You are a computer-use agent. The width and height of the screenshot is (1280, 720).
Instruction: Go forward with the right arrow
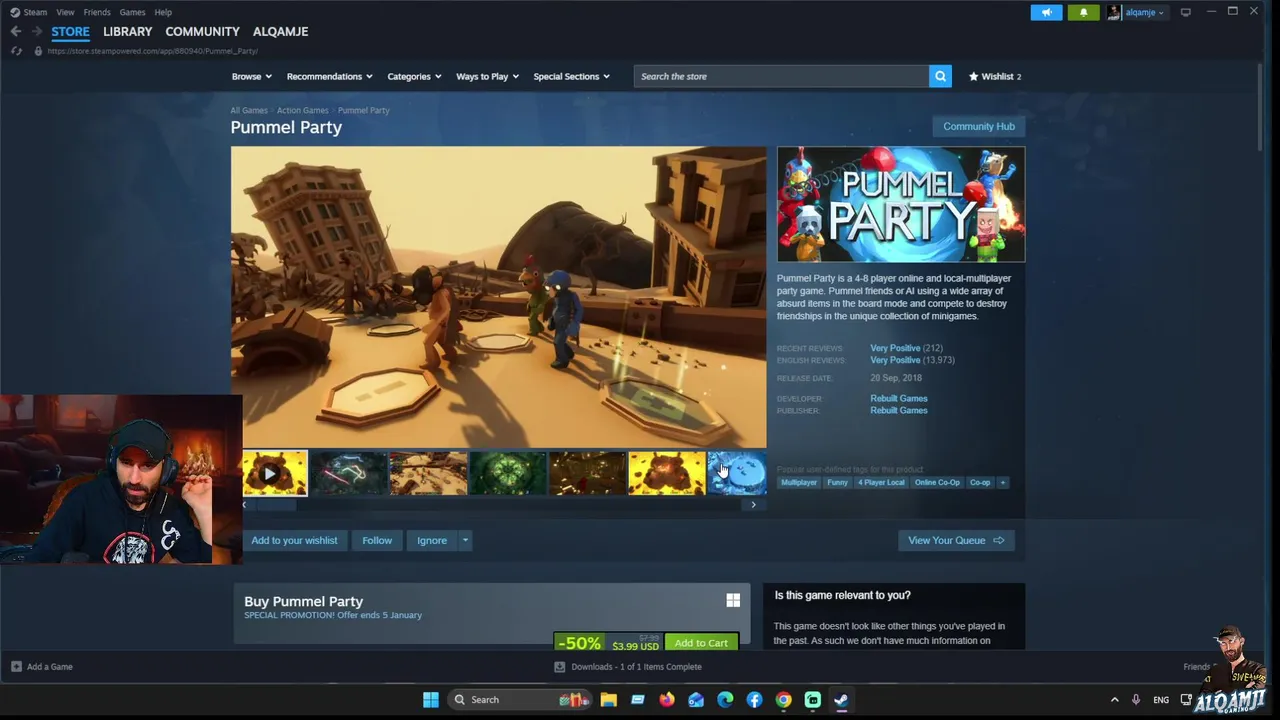37,31
